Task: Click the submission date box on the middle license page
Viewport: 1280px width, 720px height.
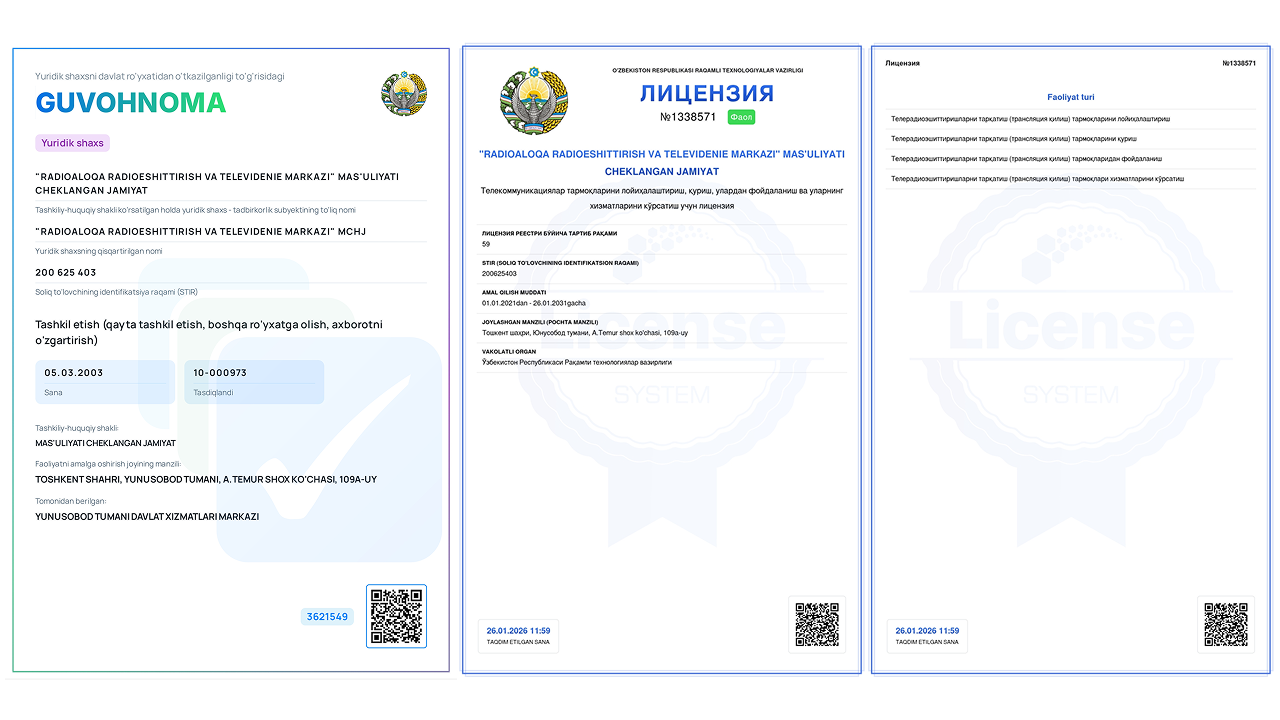Action: pyautogui.click(x=518, y=635)
